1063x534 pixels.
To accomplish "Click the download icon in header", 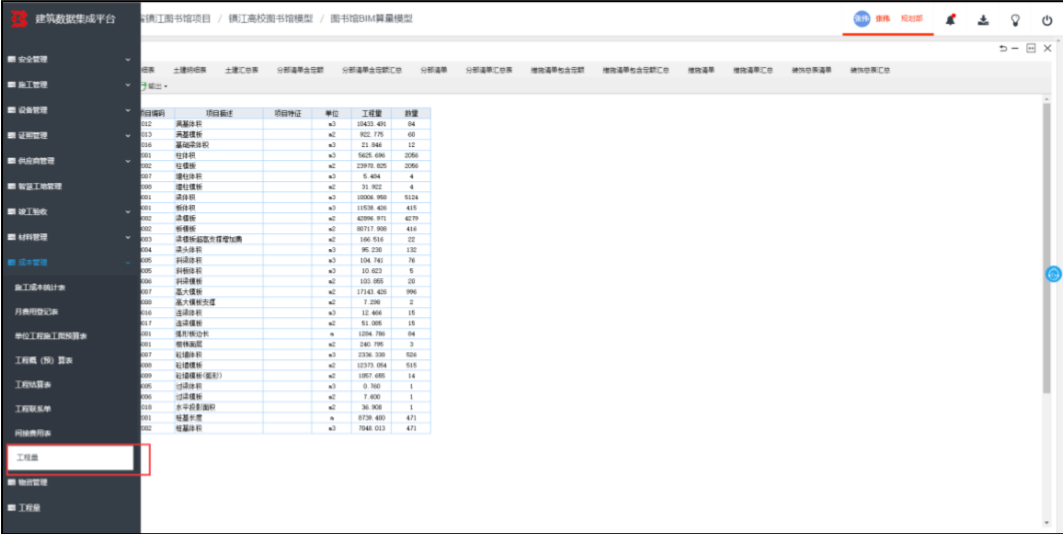I will click(983, 20).
